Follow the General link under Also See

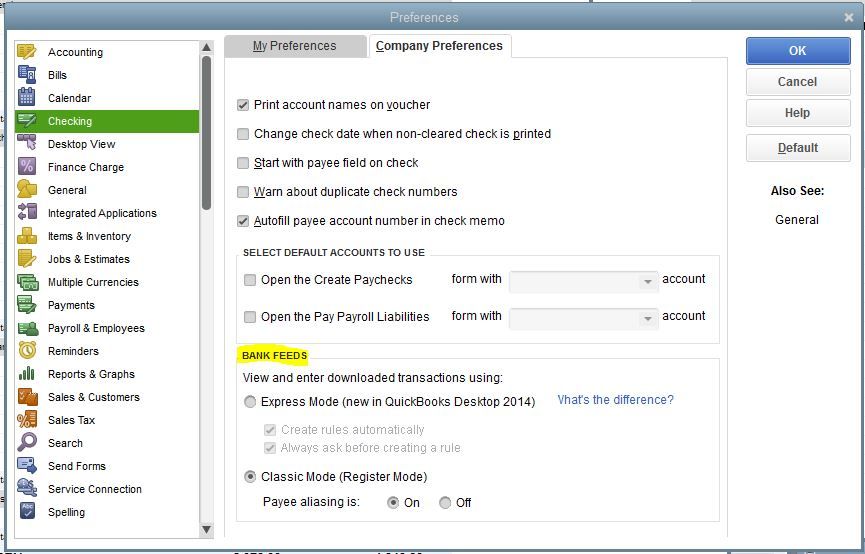(797, 220)
